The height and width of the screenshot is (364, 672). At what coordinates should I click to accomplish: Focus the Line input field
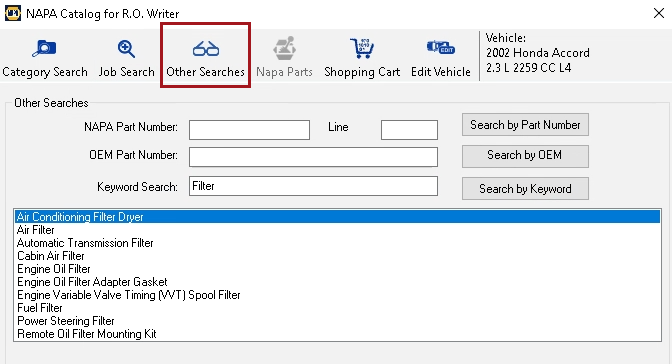click(x=409, y=129)
